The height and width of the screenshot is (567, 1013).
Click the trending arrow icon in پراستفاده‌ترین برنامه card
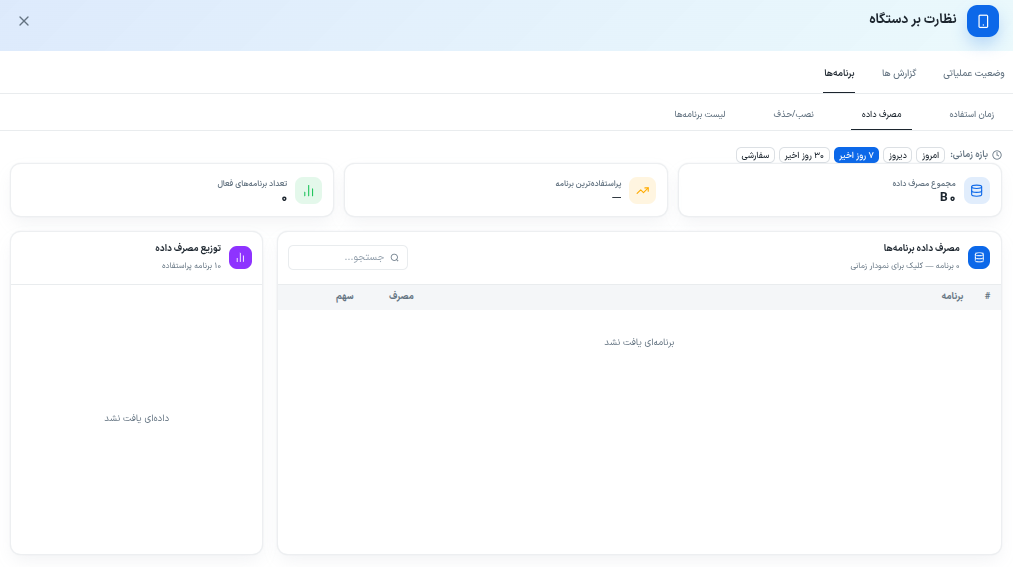[642, 191]
